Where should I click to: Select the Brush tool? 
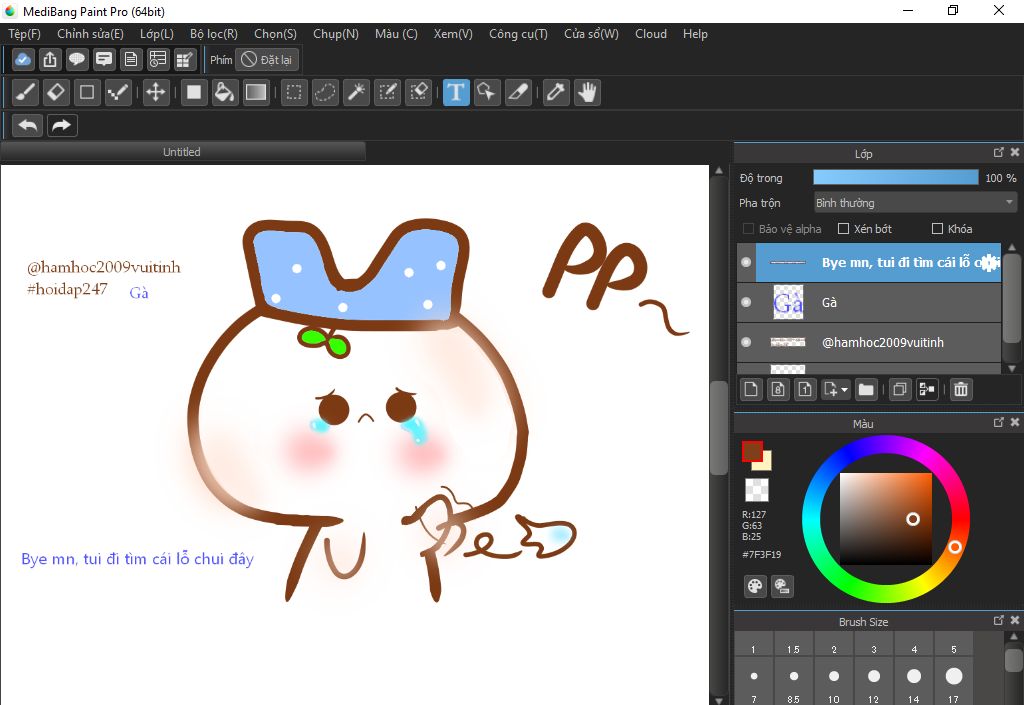[27, 93]
